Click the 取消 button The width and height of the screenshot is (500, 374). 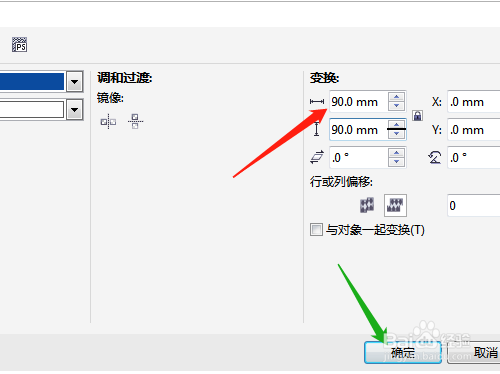tap(474, 352)
